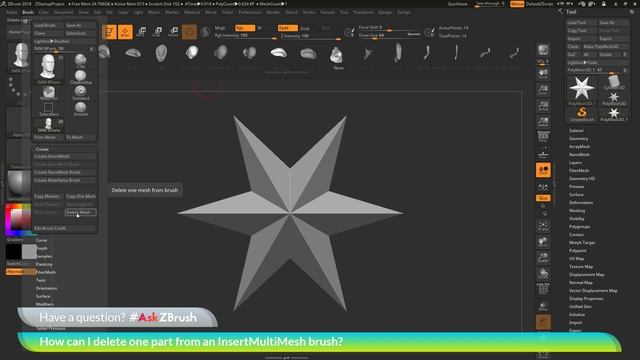The image size is (640, 360).
Task: Click the Edit mode button
Action: click(109, 32)
